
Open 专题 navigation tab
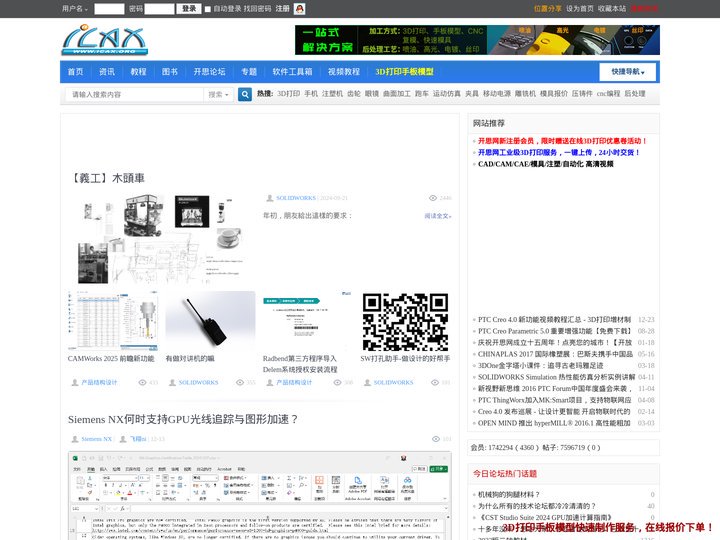[x=249, y=72]
